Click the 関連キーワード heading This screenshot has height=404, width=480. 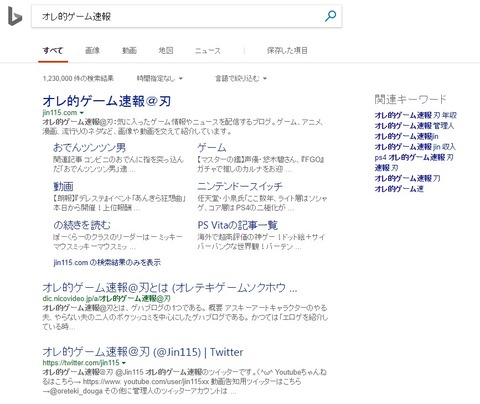[x=410, y=99]
